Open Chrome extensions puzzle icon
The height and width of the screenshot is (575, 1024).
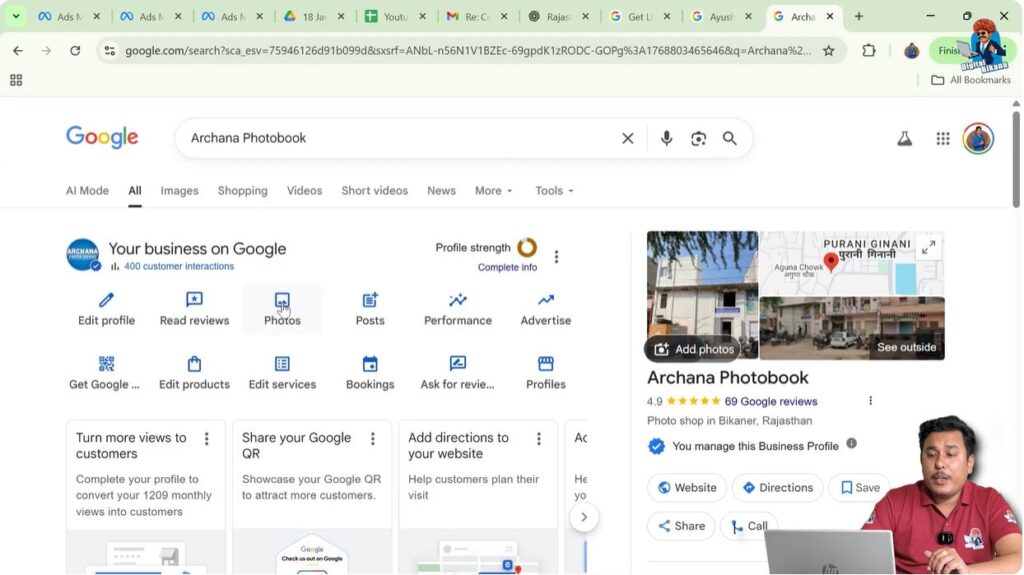pos(869,50)
